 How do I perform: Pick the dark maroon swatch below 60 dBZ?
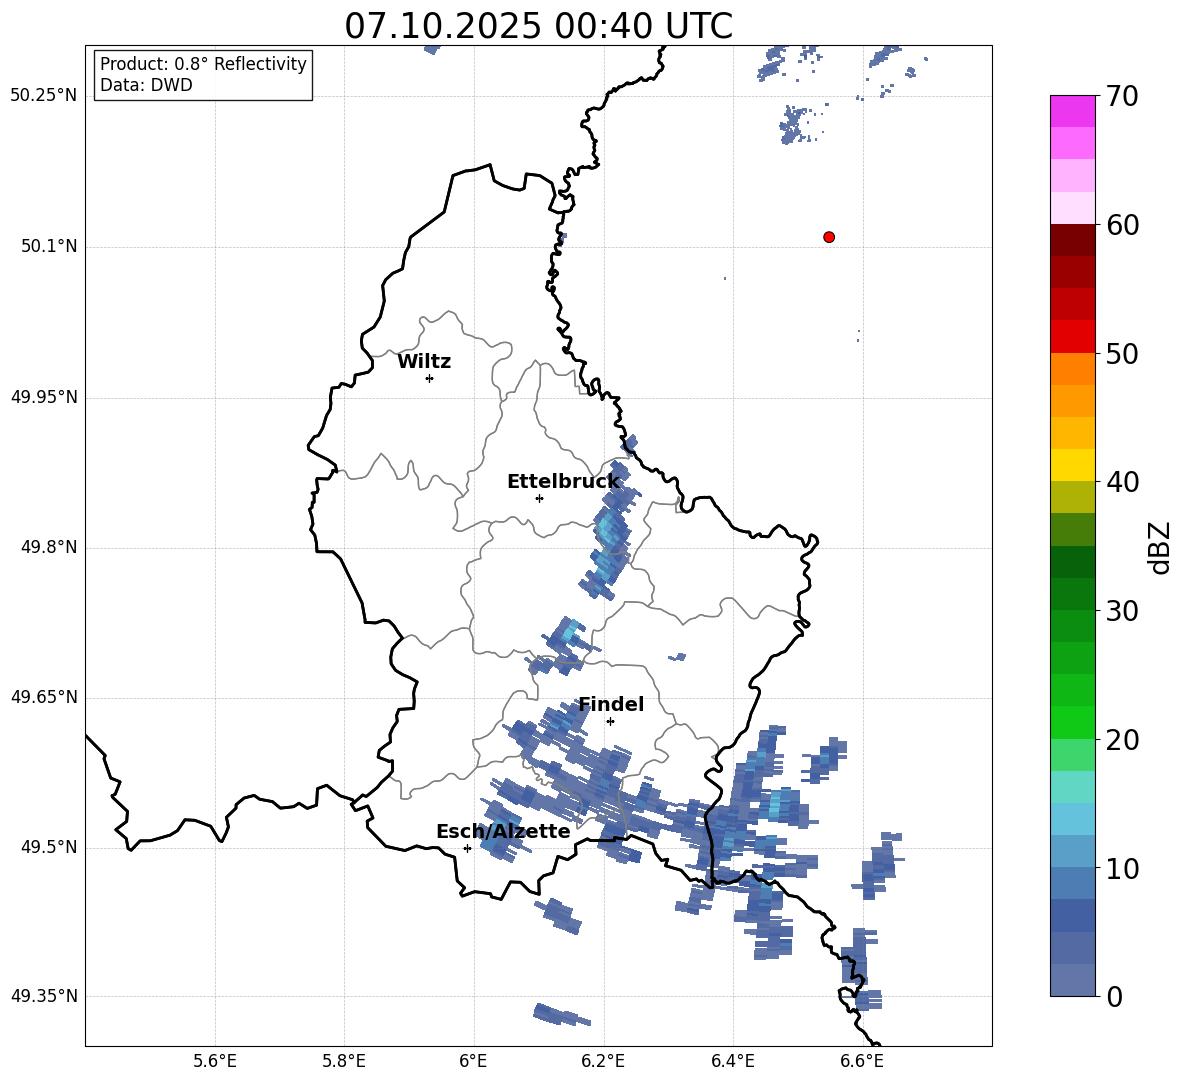pyautogui.click(x=1072, y=240)
